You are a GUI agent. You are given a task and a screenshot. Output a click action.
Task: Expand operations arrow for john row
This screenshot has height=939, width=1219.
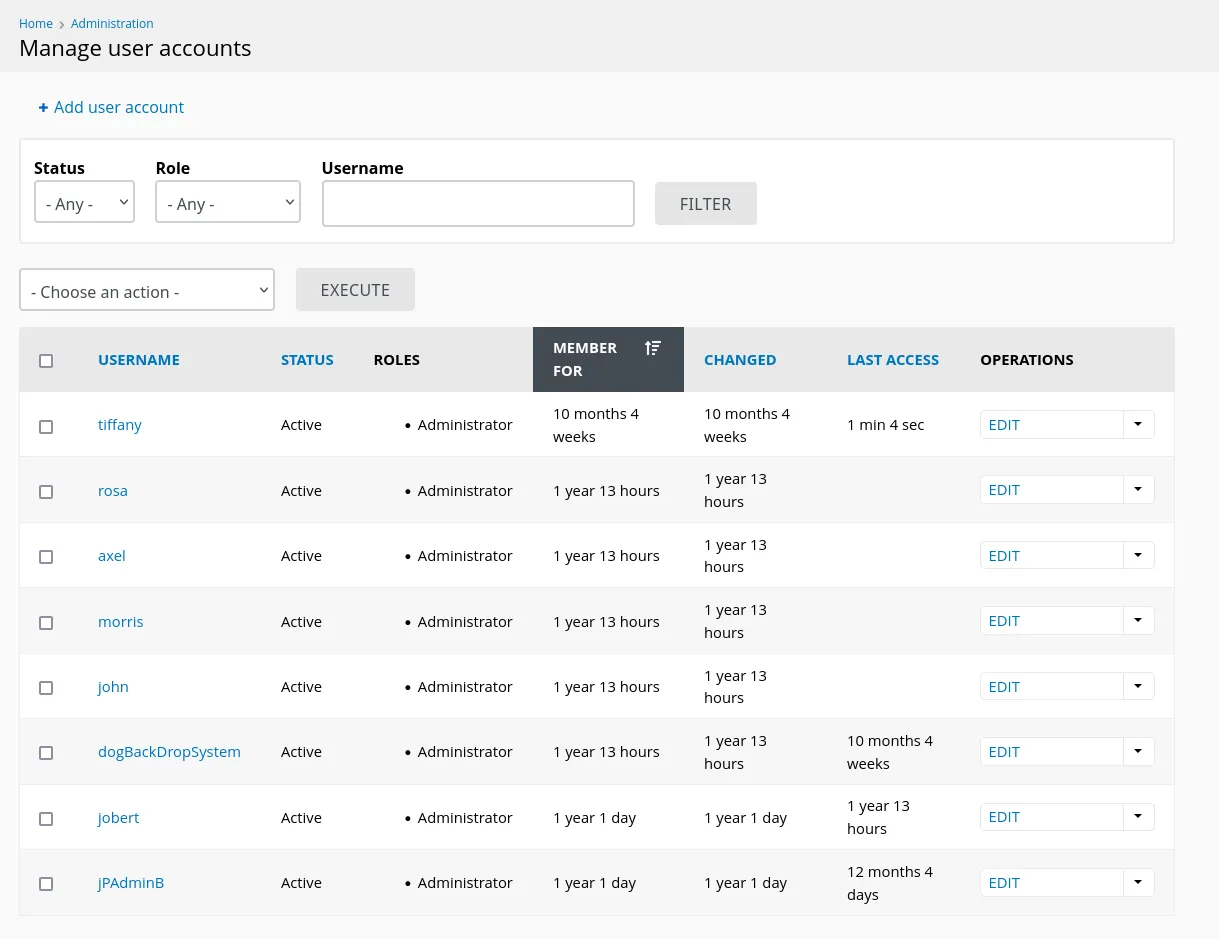[x=1138, y=687]
